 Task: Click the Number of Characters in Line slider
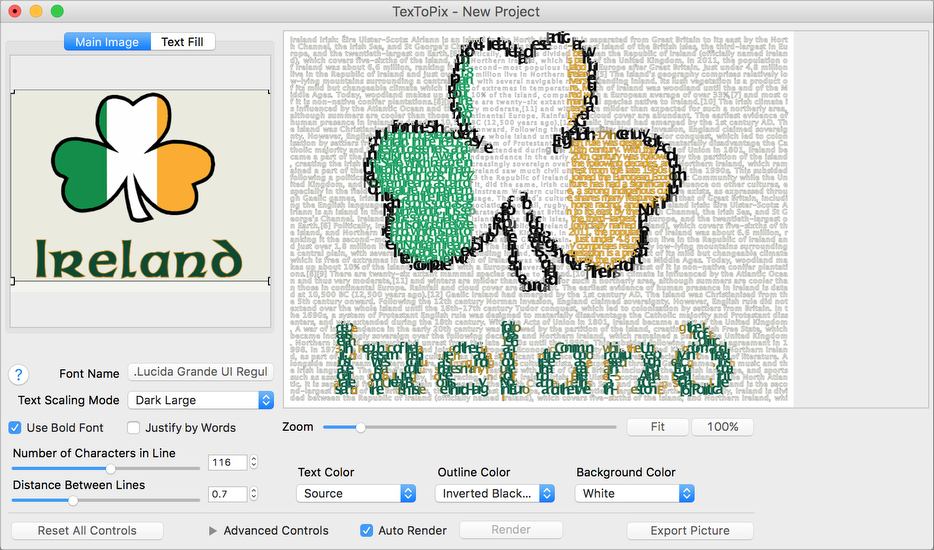point(106,469)
